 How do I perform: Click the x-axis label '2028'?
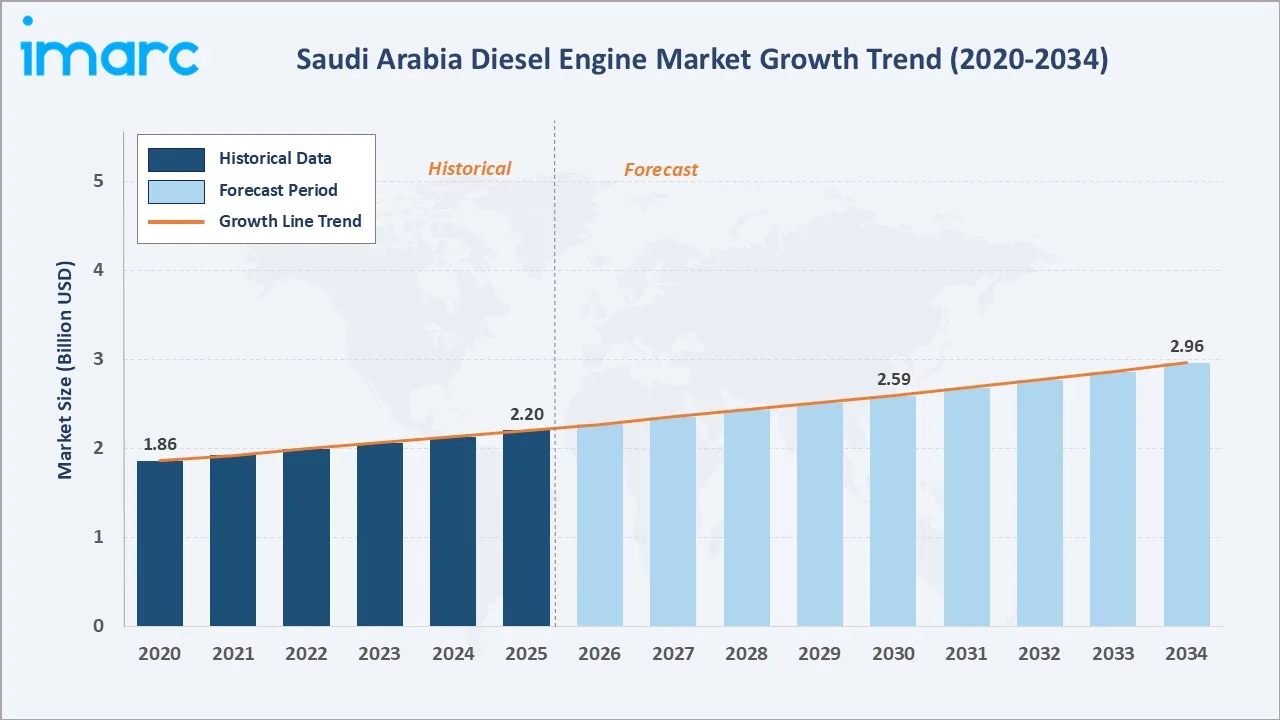[746, 654]
